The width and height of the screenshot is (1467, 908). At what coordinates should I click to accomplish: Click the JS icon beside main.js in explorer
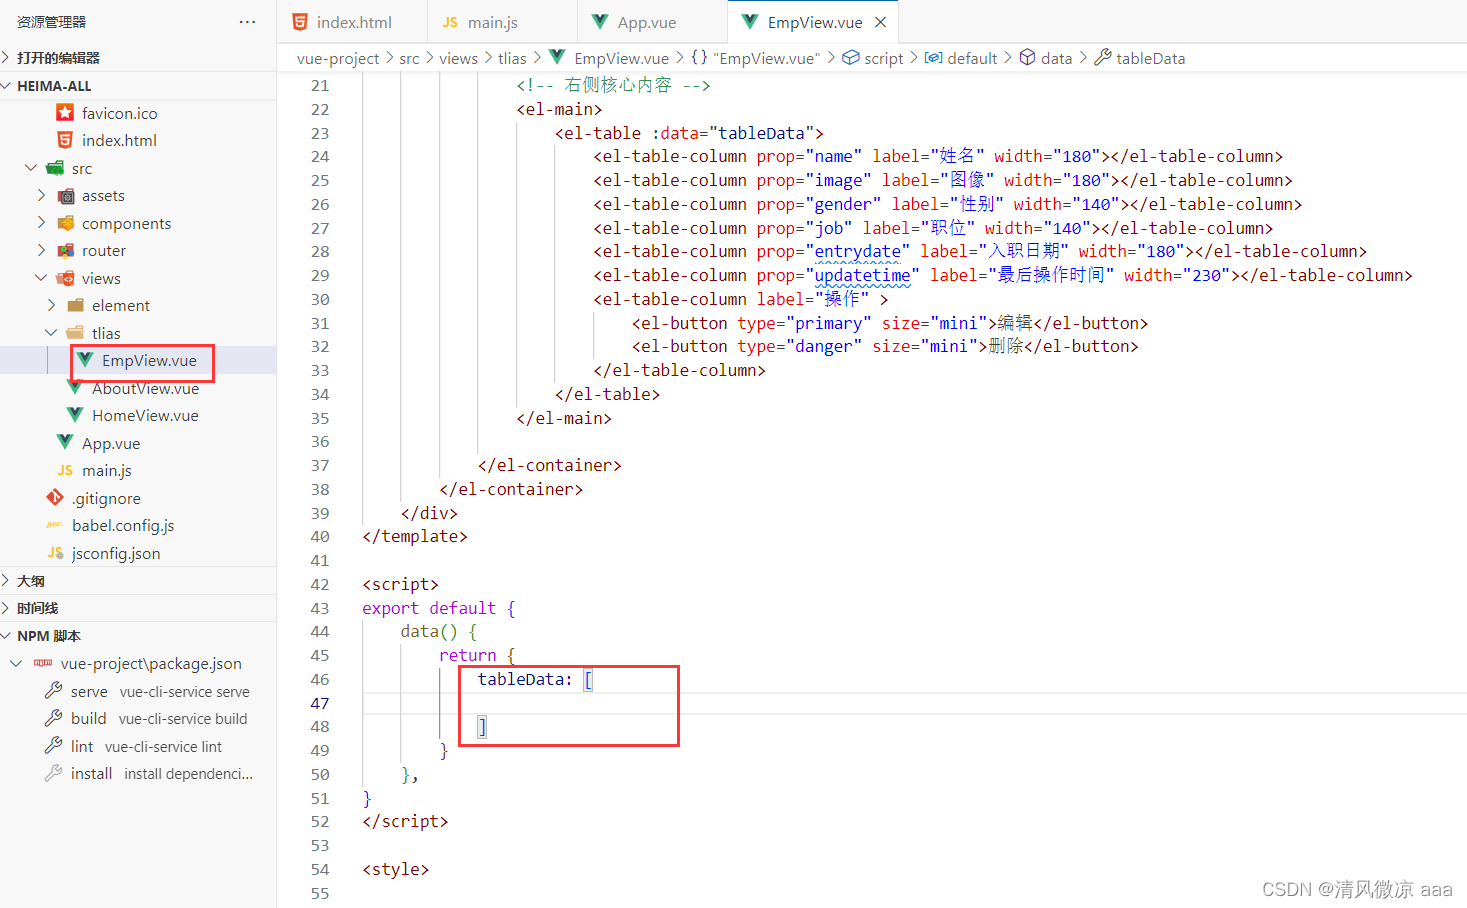coord(65,471)
